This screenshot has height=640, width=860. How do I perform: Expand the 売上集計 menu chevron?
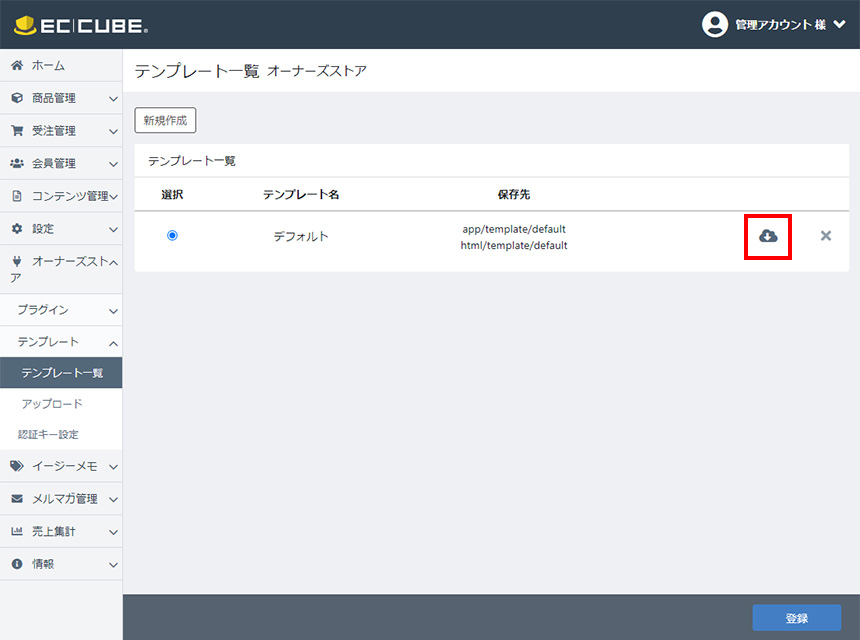tap(113, 532)
